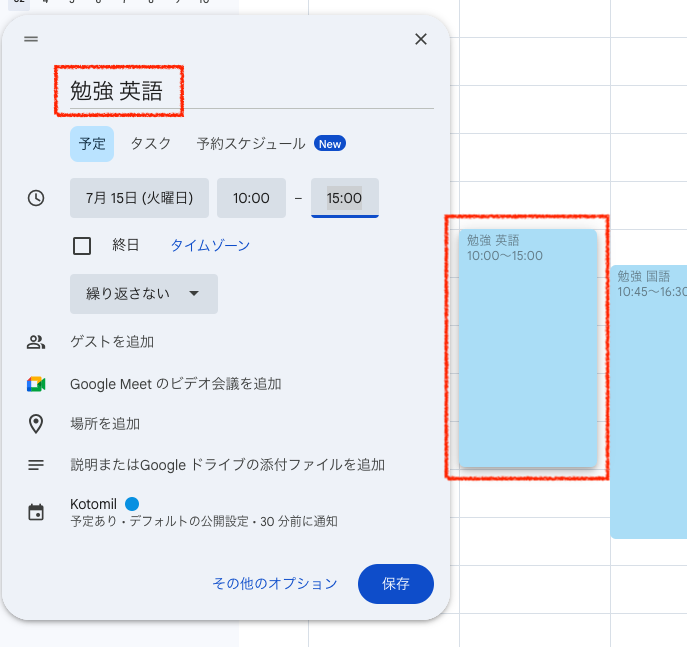Enable the 終日 all-day checkbox

click(82, 246)
